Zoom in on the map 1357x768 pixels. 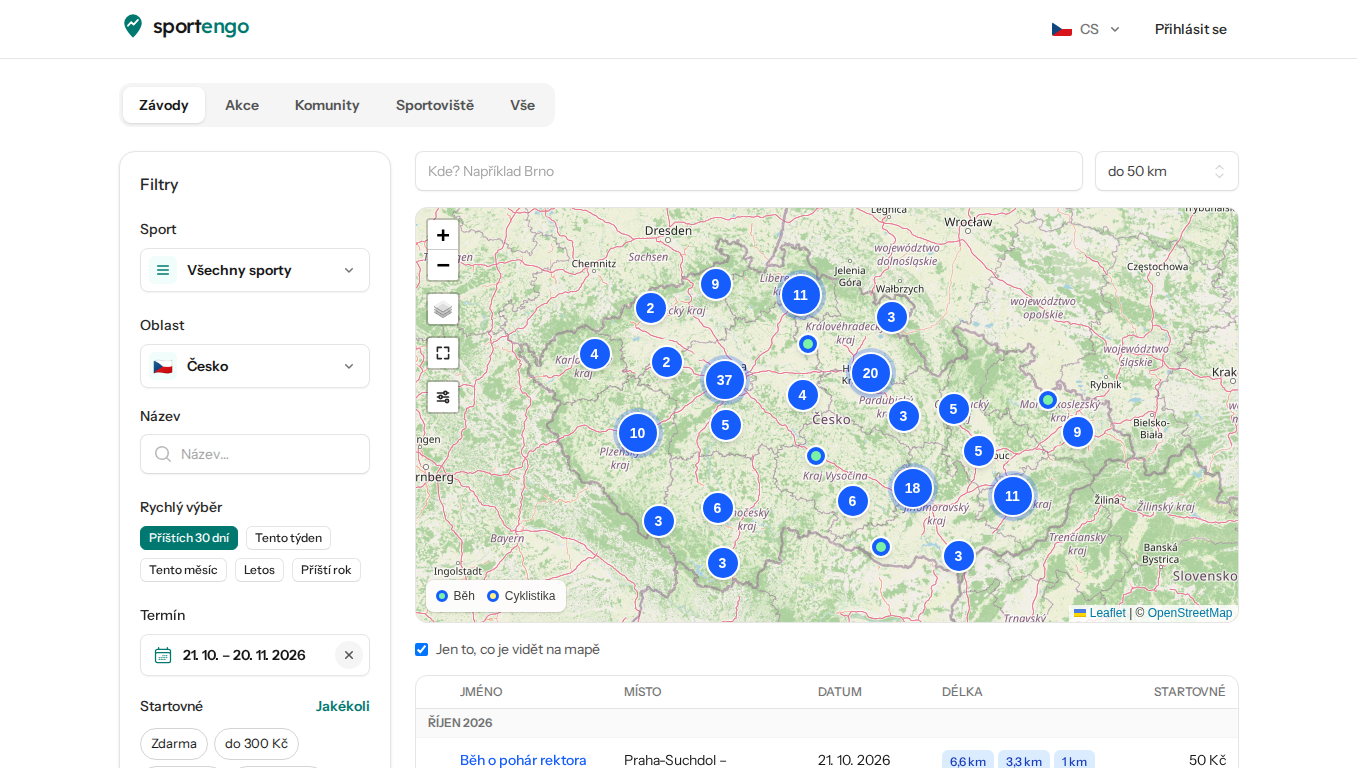443,235
